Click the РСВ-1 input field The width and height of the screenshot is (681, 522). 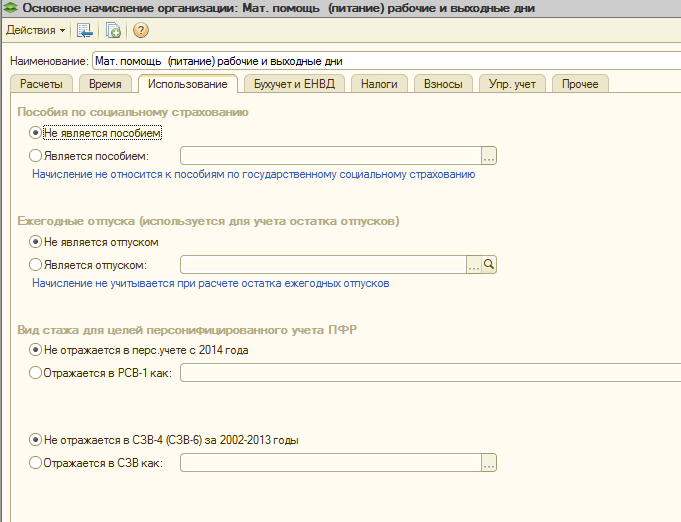[x=430, y=373]
